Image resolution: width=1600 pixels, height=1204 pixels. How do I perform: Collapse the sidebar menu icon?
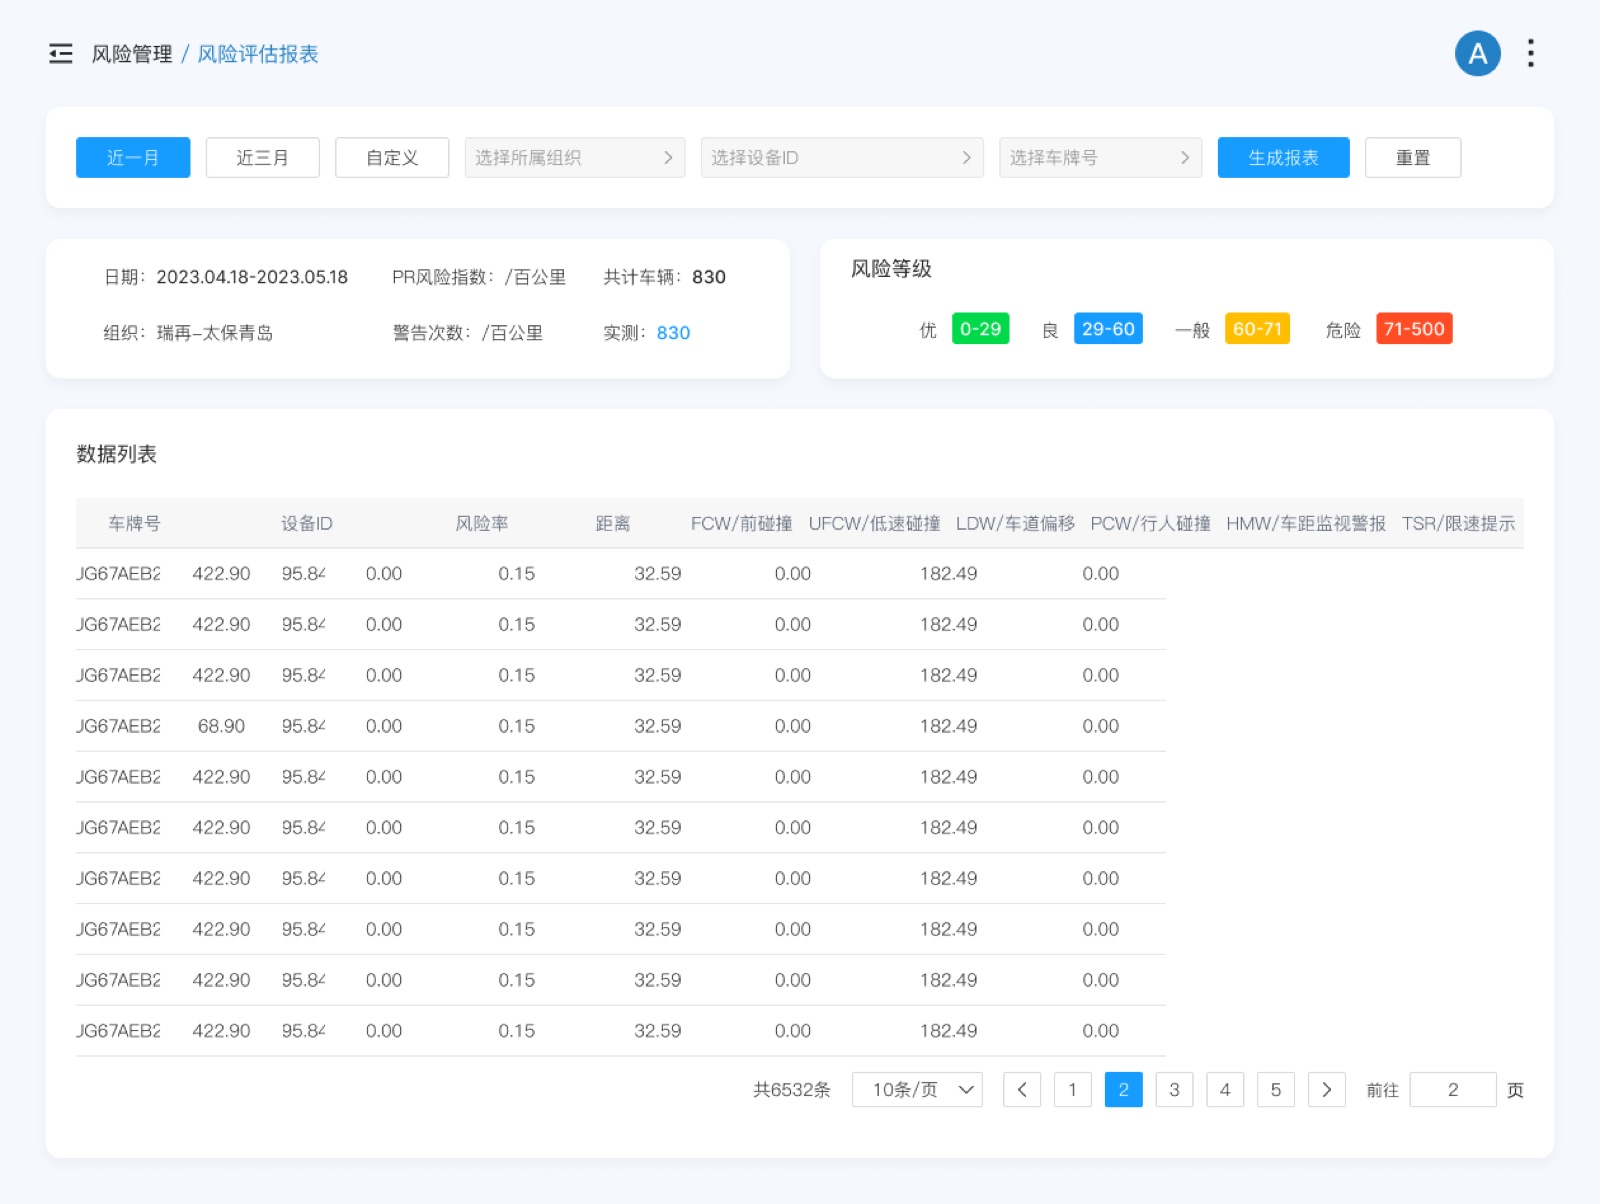pyautogui.click(x=61, y=54)
